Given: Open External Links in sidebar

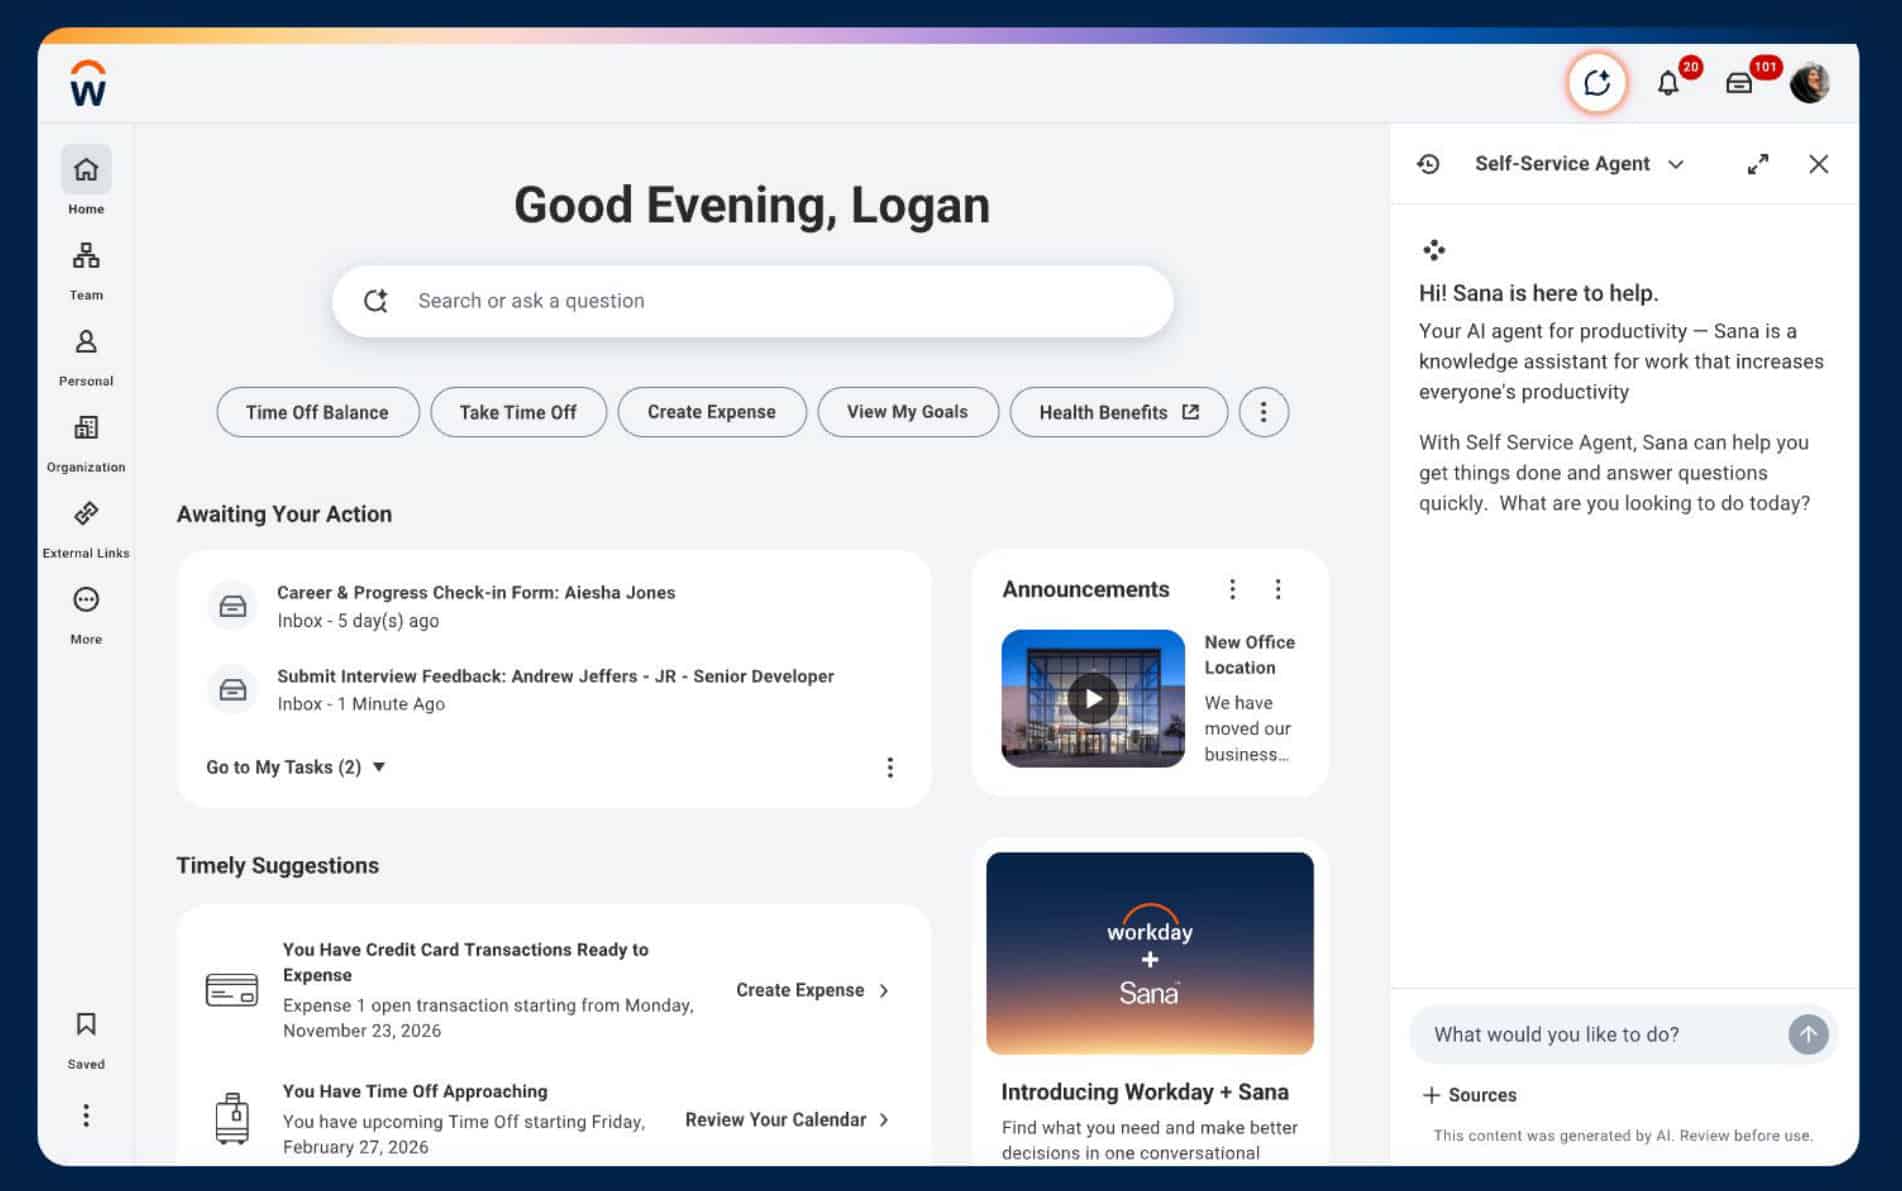Looking at the screenshot, I should 86,527.
